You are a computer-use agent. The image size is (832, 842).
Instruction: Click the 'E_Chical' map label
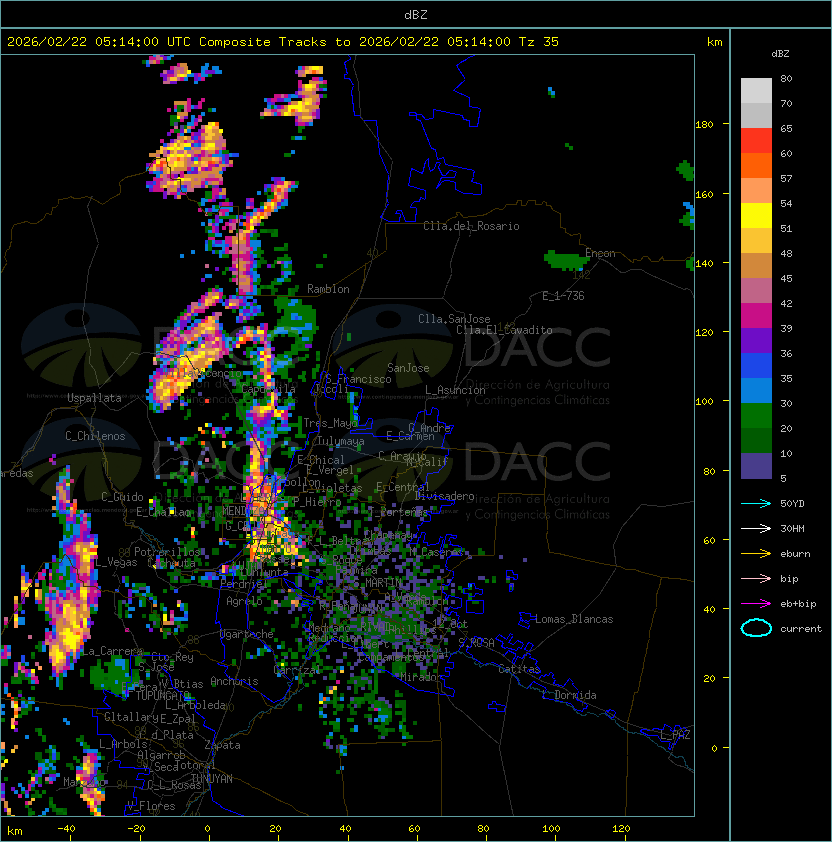coord(321,460)
